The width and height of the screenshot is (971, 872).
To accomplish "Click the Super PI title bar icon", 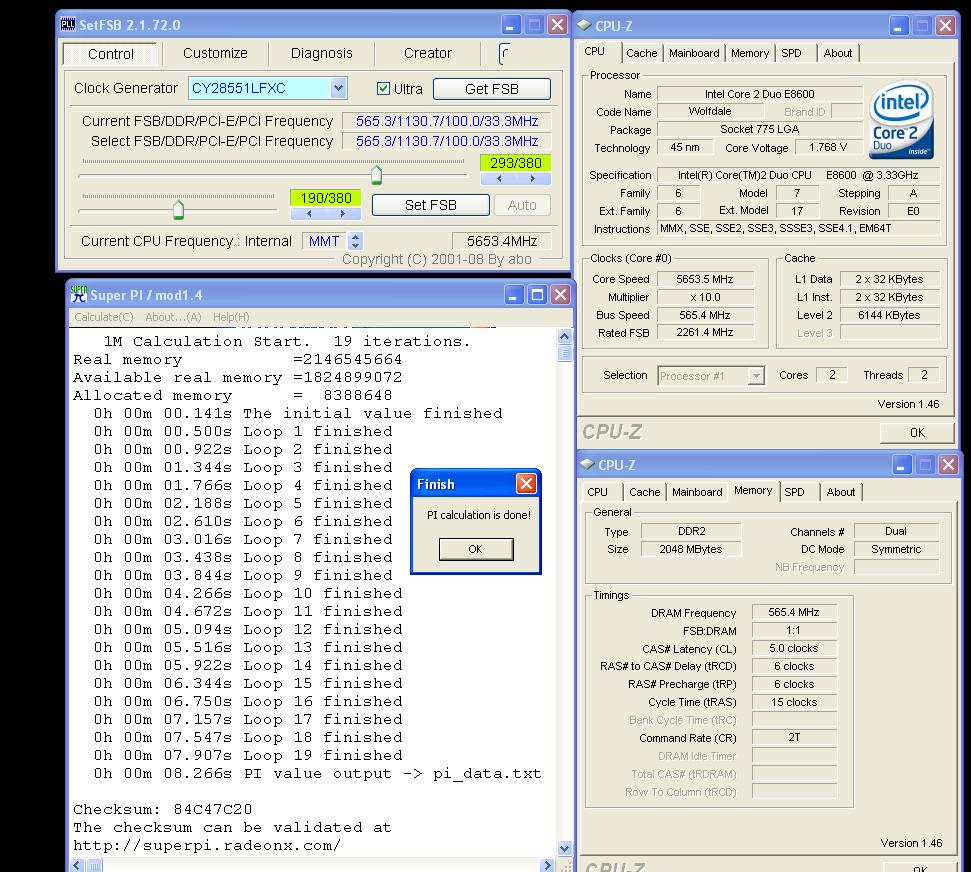I will click(x=79, y=294).
